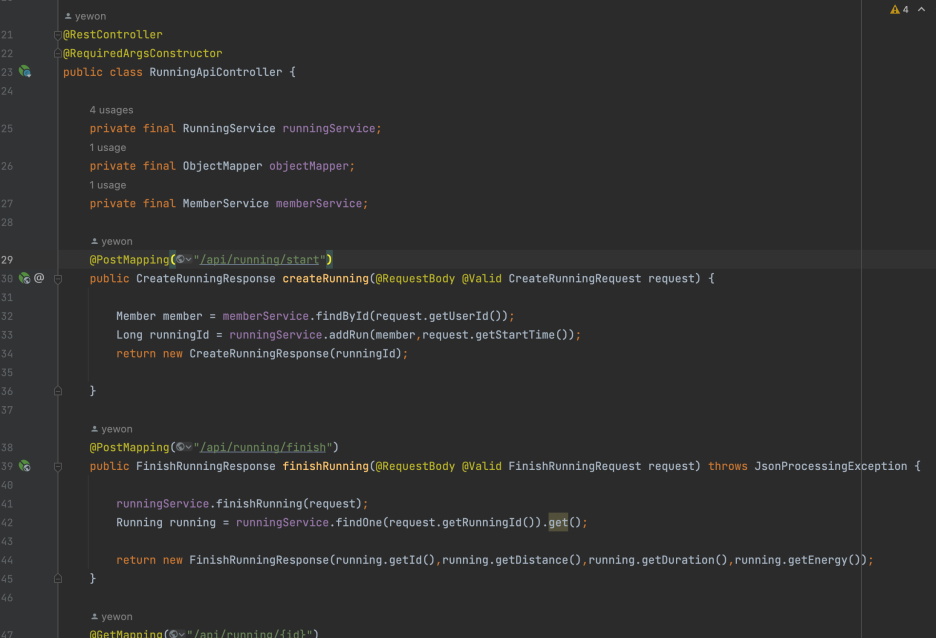This screenshot has width=936, height=638.
Task: Click line number 29 in the gutter
Action: tap(7, 260)
